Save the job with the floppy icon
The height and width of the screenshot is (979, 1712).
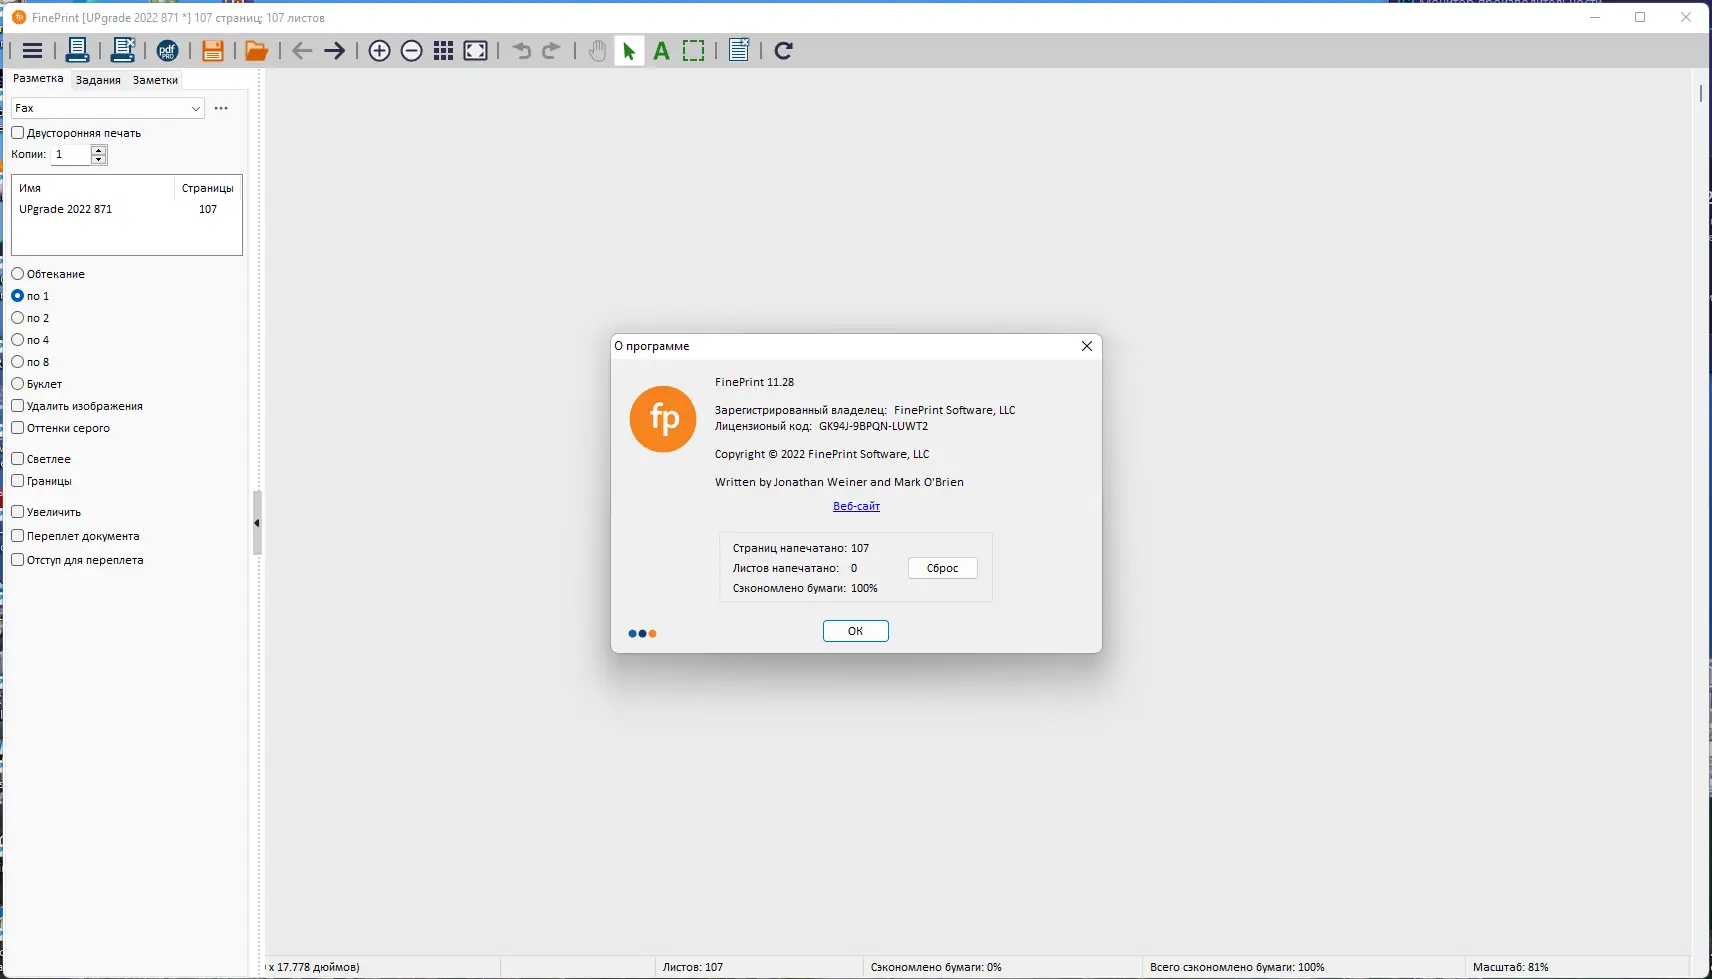pos(212,51)
